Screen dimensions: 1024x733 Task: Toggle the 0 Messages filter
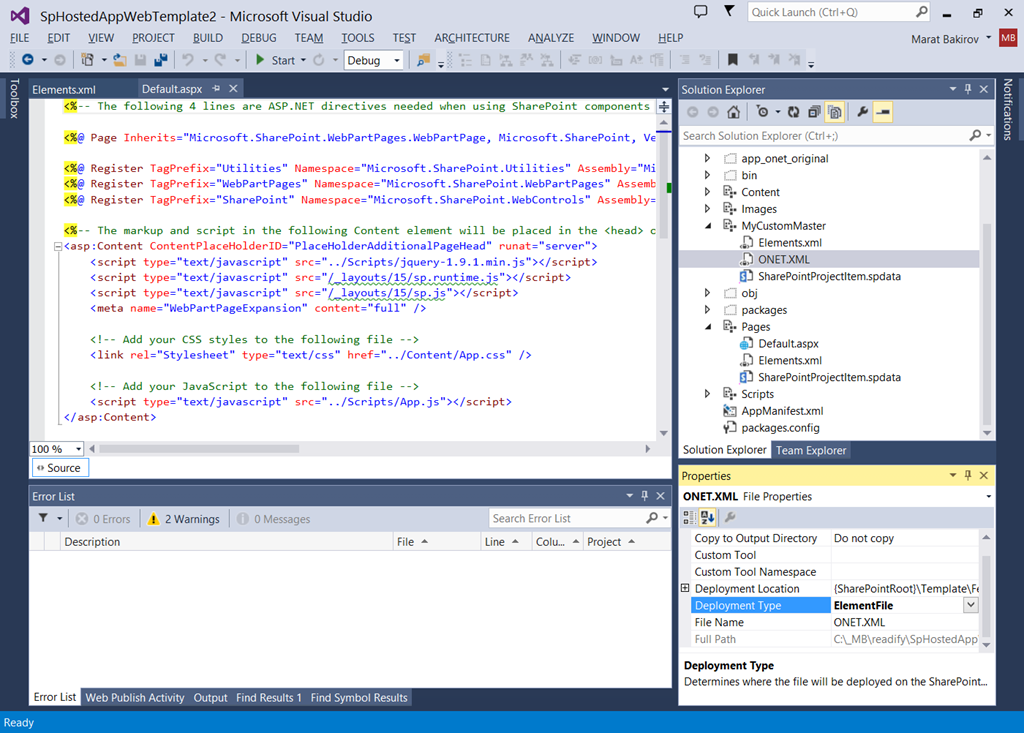274,519
